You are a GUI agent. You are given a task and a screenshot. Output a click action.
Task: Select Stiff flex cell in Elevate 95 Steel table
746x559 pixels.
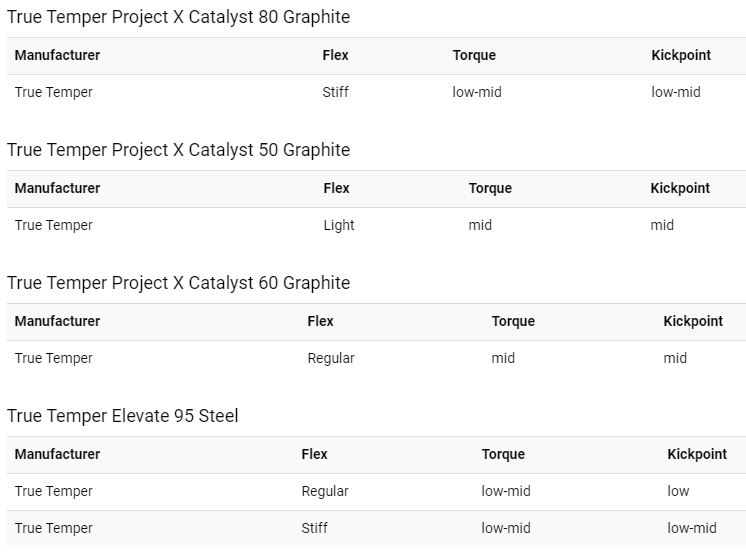(x=314, y=528)
